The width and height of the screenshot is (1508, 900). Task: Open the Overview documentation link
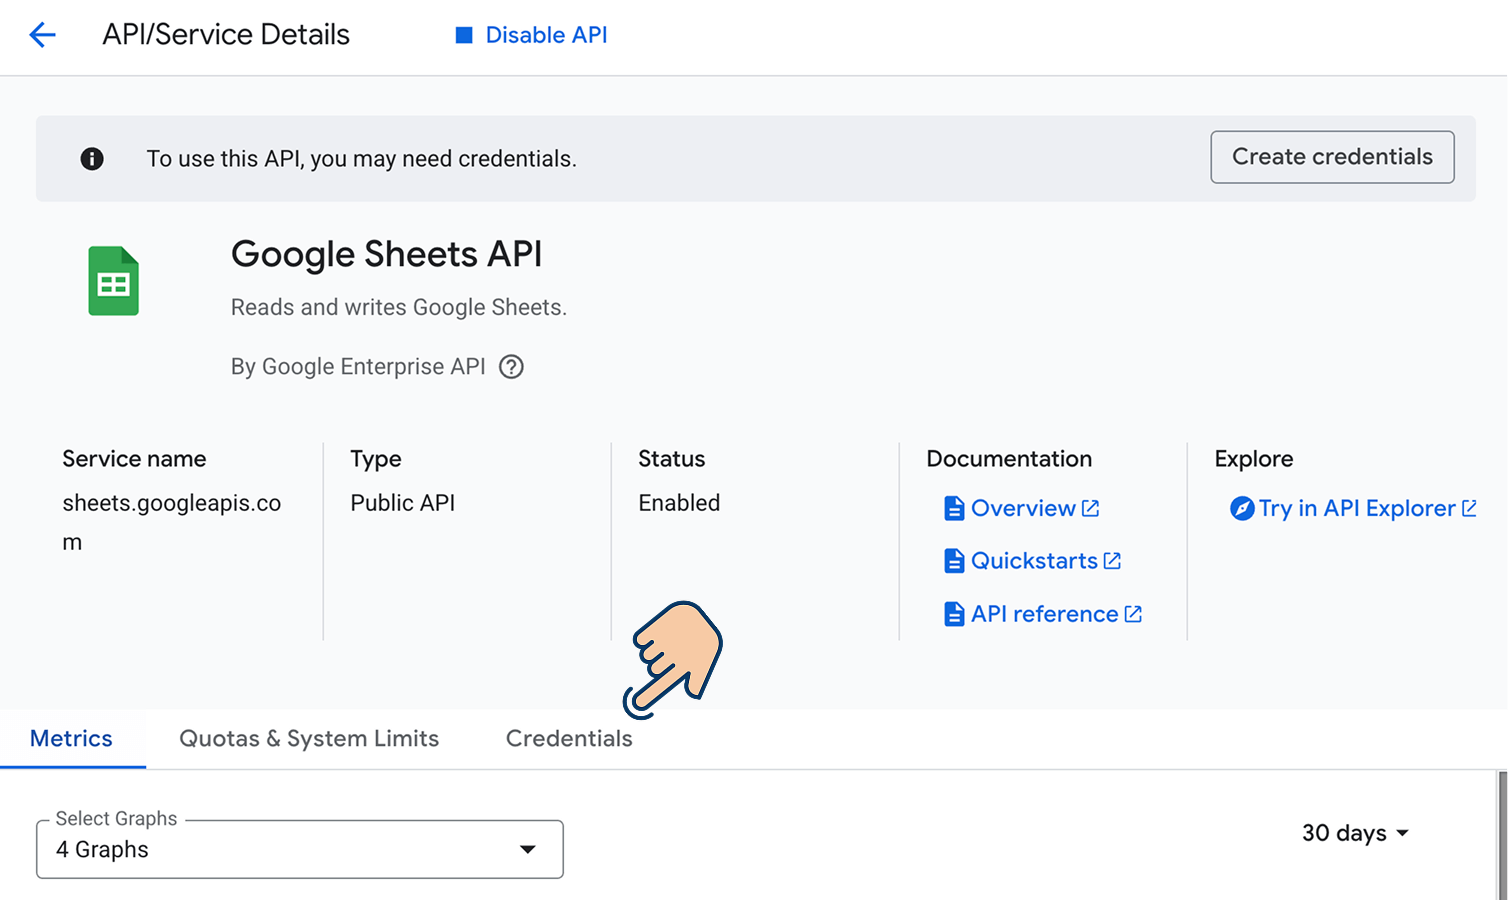point(1022,508)
